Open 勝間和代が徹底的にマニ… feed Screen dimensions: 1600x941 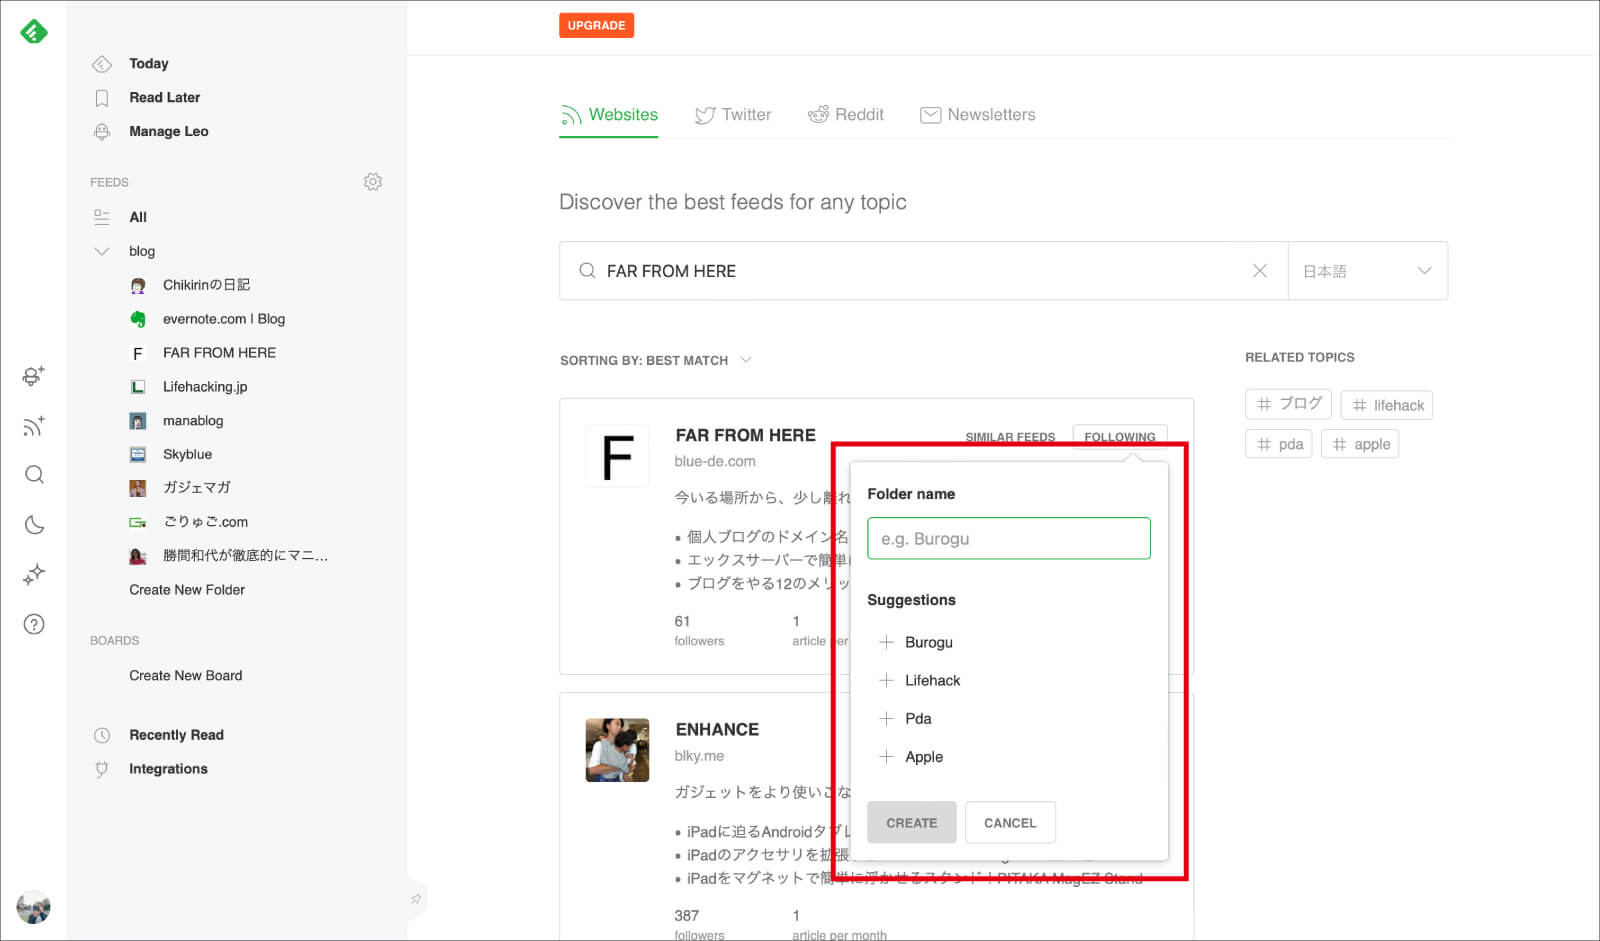[x=245, y=556]
